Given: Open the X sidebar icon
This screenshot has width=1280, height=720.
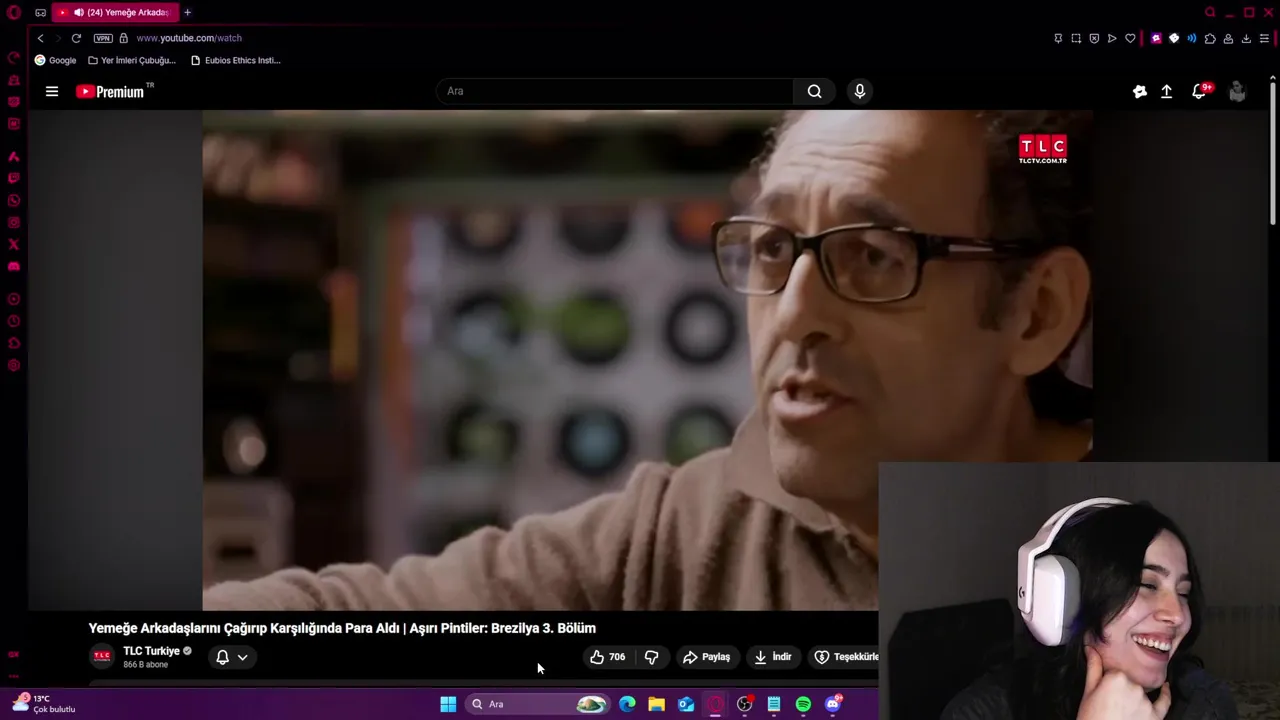Looking at the screenshot, I should (x=14, y=244).
